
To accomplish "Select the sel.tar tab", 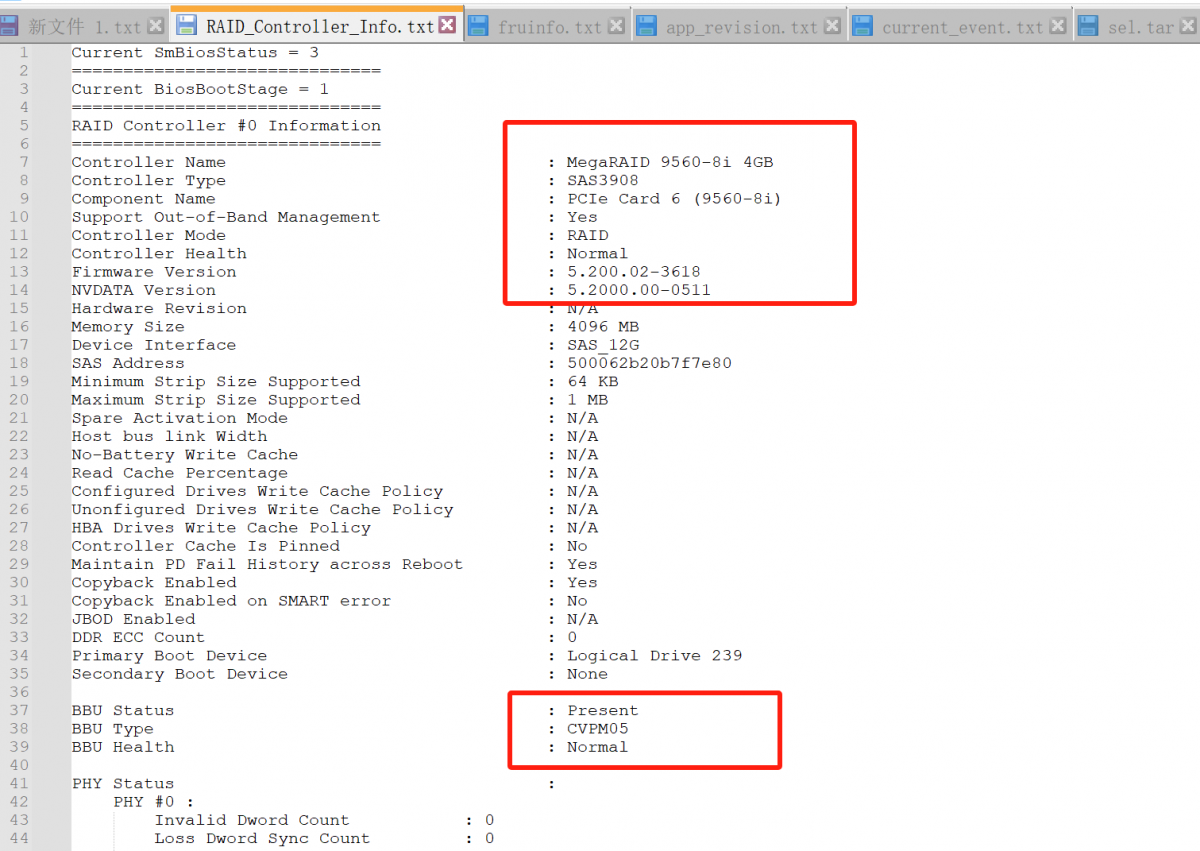I will [1140, 27].
